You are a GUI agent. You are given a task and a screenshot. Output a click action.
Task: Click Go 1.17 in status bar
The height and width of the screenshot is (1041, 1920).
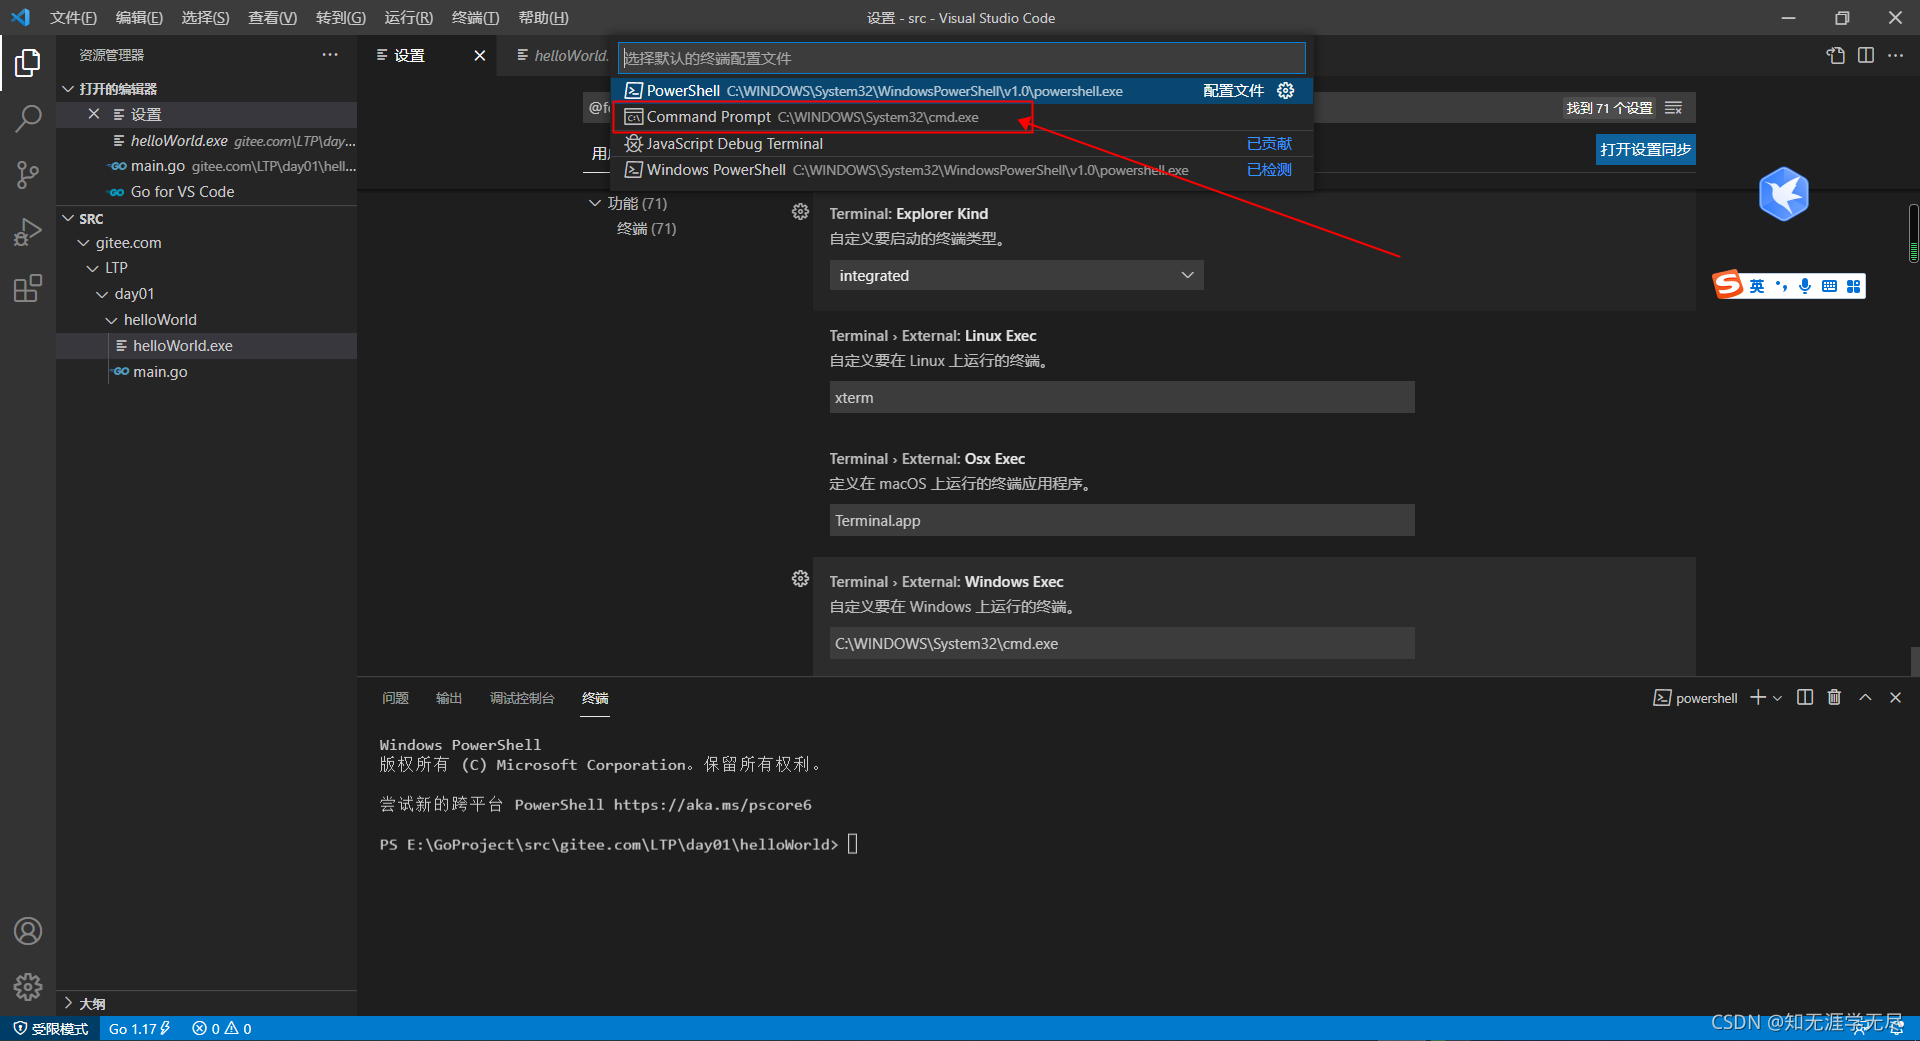tap(139, 1028)
